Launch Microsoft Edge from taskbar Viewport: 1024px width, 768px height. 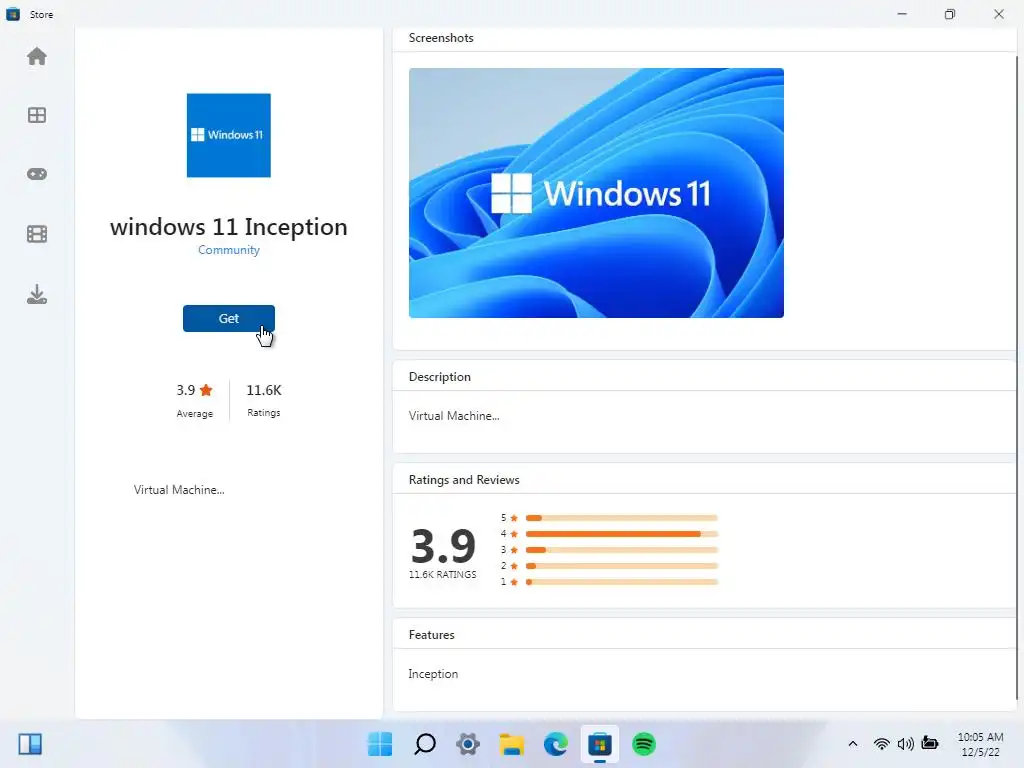(x=556, y=744)
